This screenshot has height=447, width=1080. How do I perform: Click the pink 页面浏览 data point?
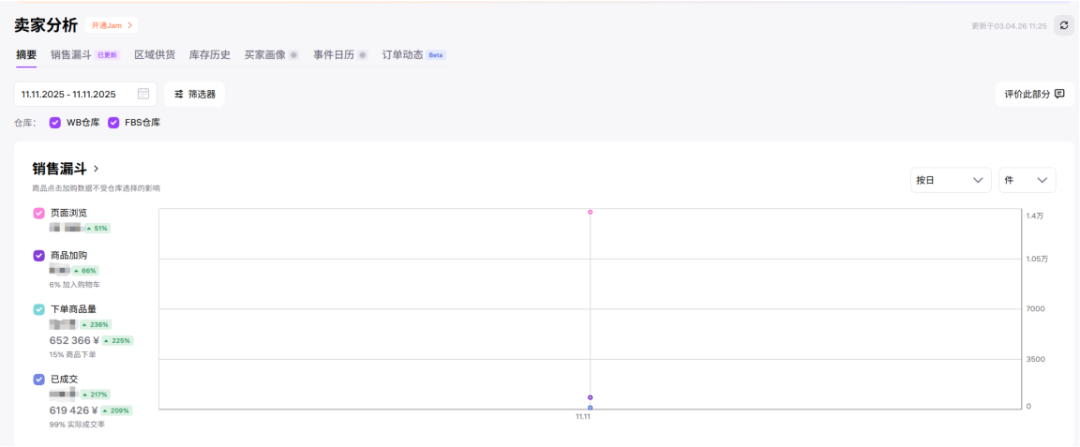pyautogui.click(x=590, y=212)
